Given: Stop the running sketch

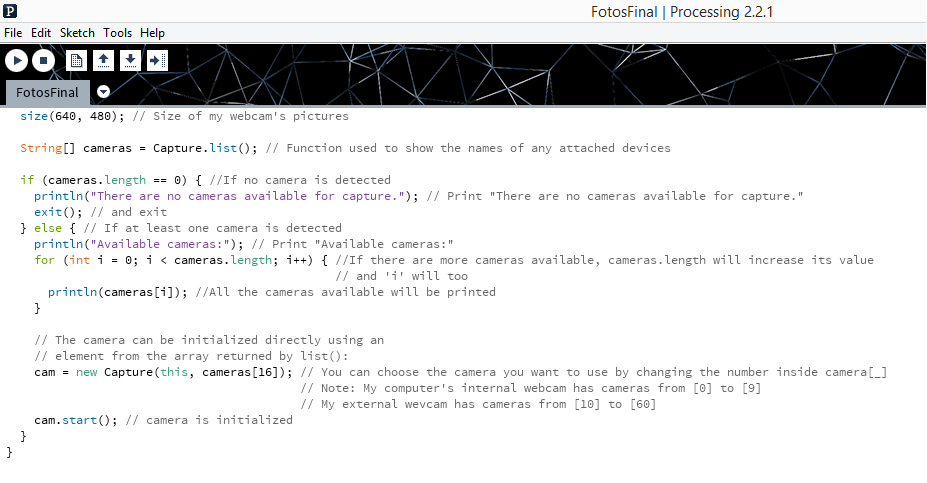Looking at the screenshot, I should click(43, 60).
